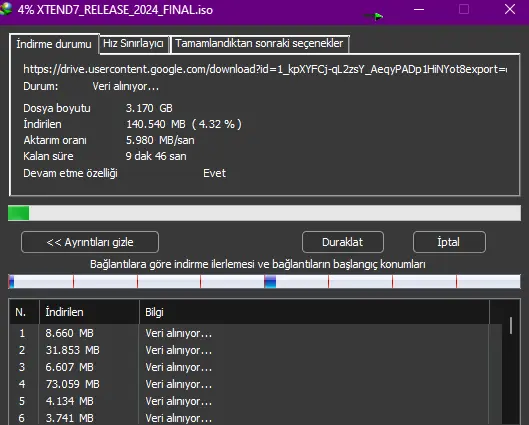Image resolution: width=529 pixels, height=425 pixels.
Task: Select connection row 2 with 31.853 MB
Action: 255,350
